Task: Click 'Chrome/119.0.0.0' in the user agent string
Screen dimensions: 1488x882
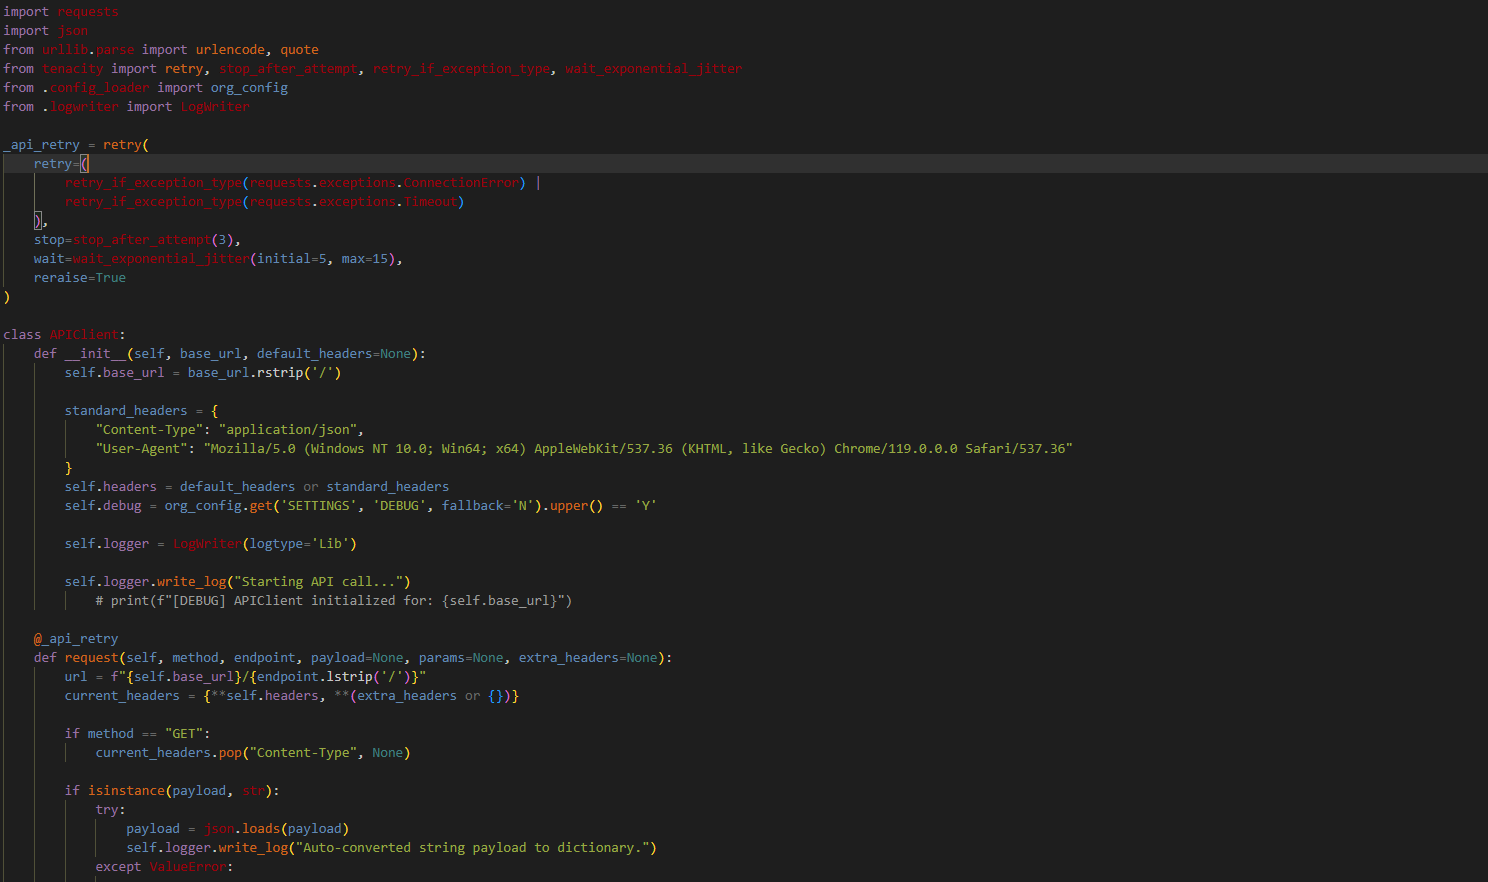Action: (x=895, y=449)
